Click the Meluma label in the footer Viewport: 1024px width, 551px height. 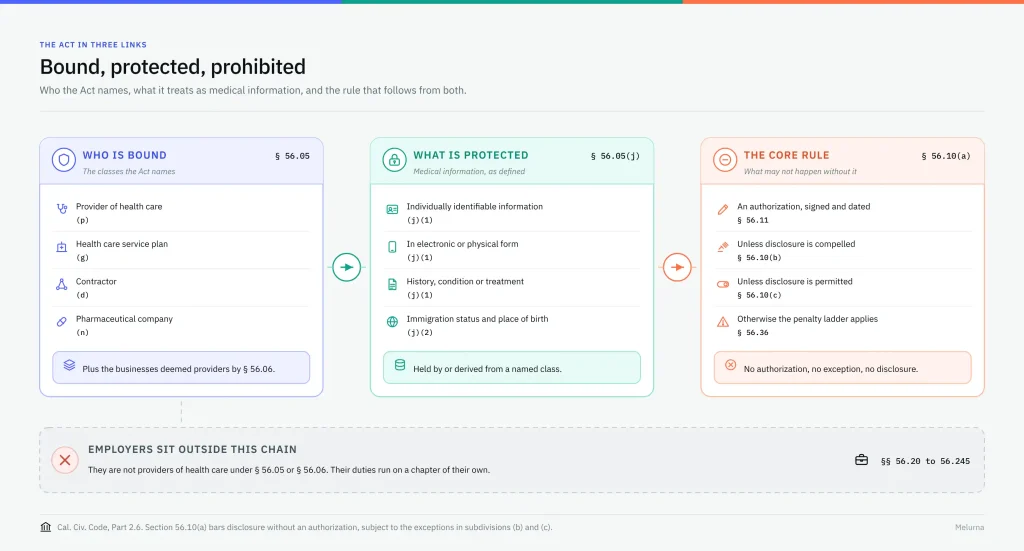coord(969,527)
